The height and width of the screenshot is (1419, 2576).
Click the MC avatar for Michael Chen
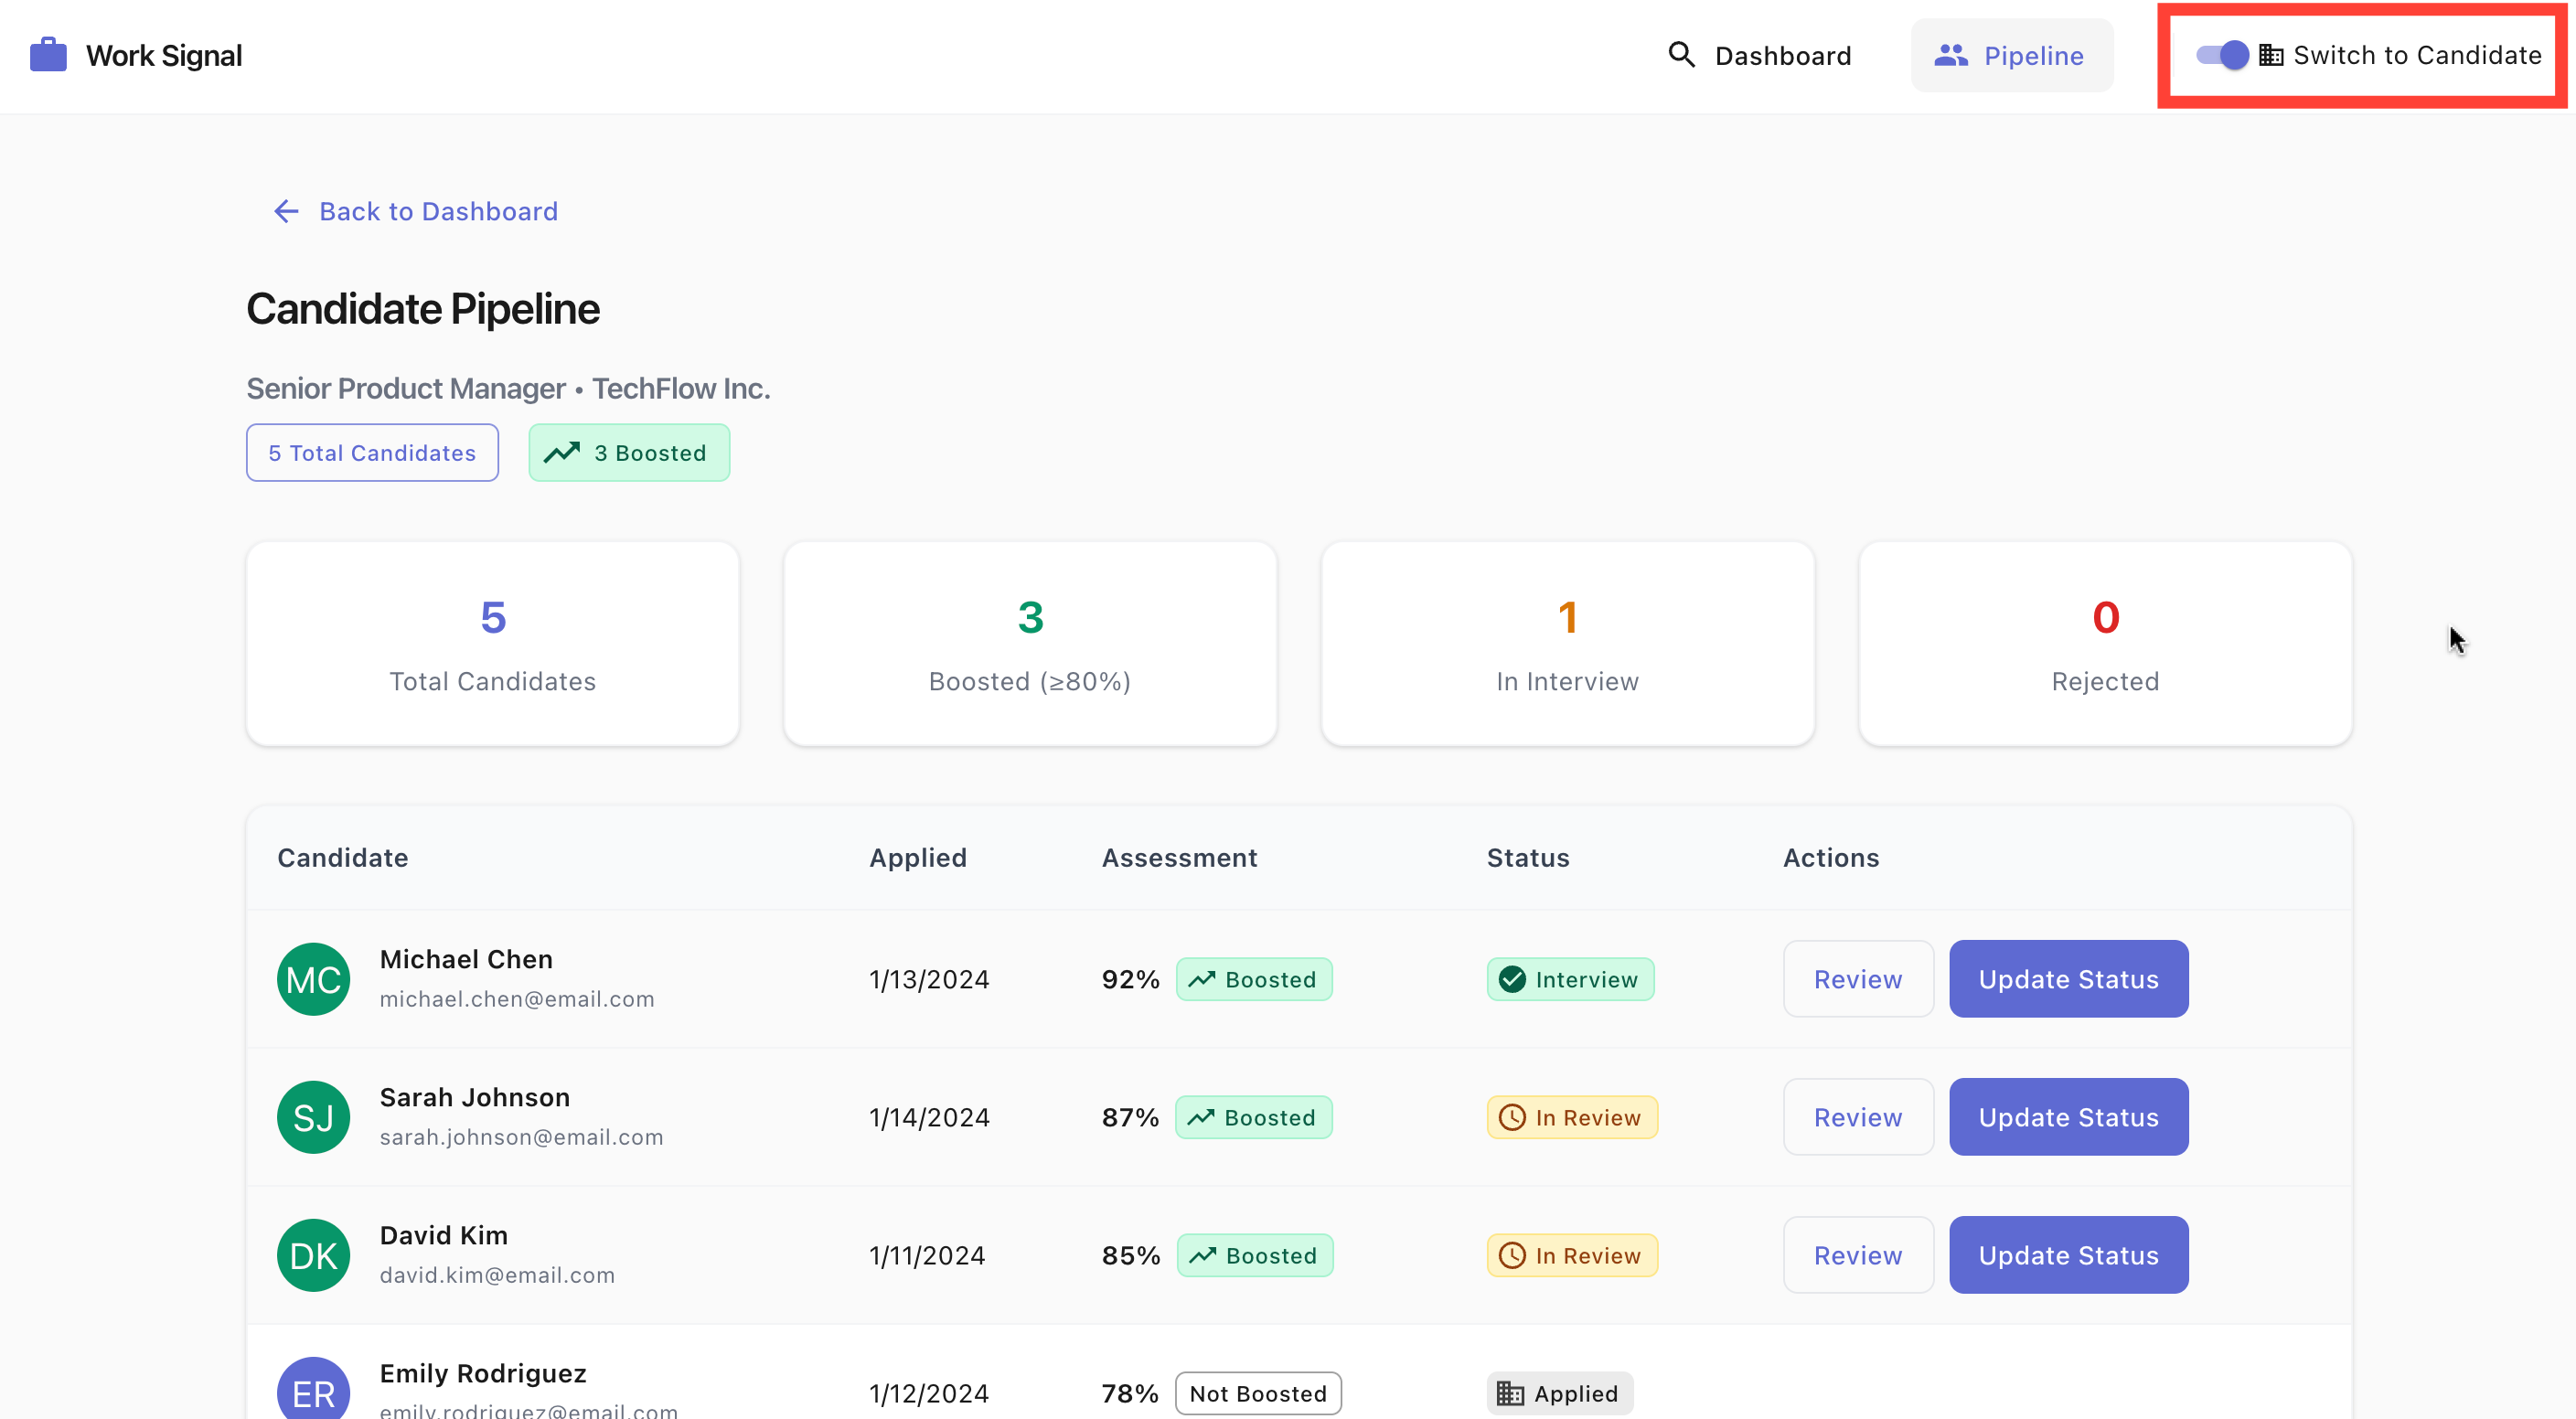point(313,979)
